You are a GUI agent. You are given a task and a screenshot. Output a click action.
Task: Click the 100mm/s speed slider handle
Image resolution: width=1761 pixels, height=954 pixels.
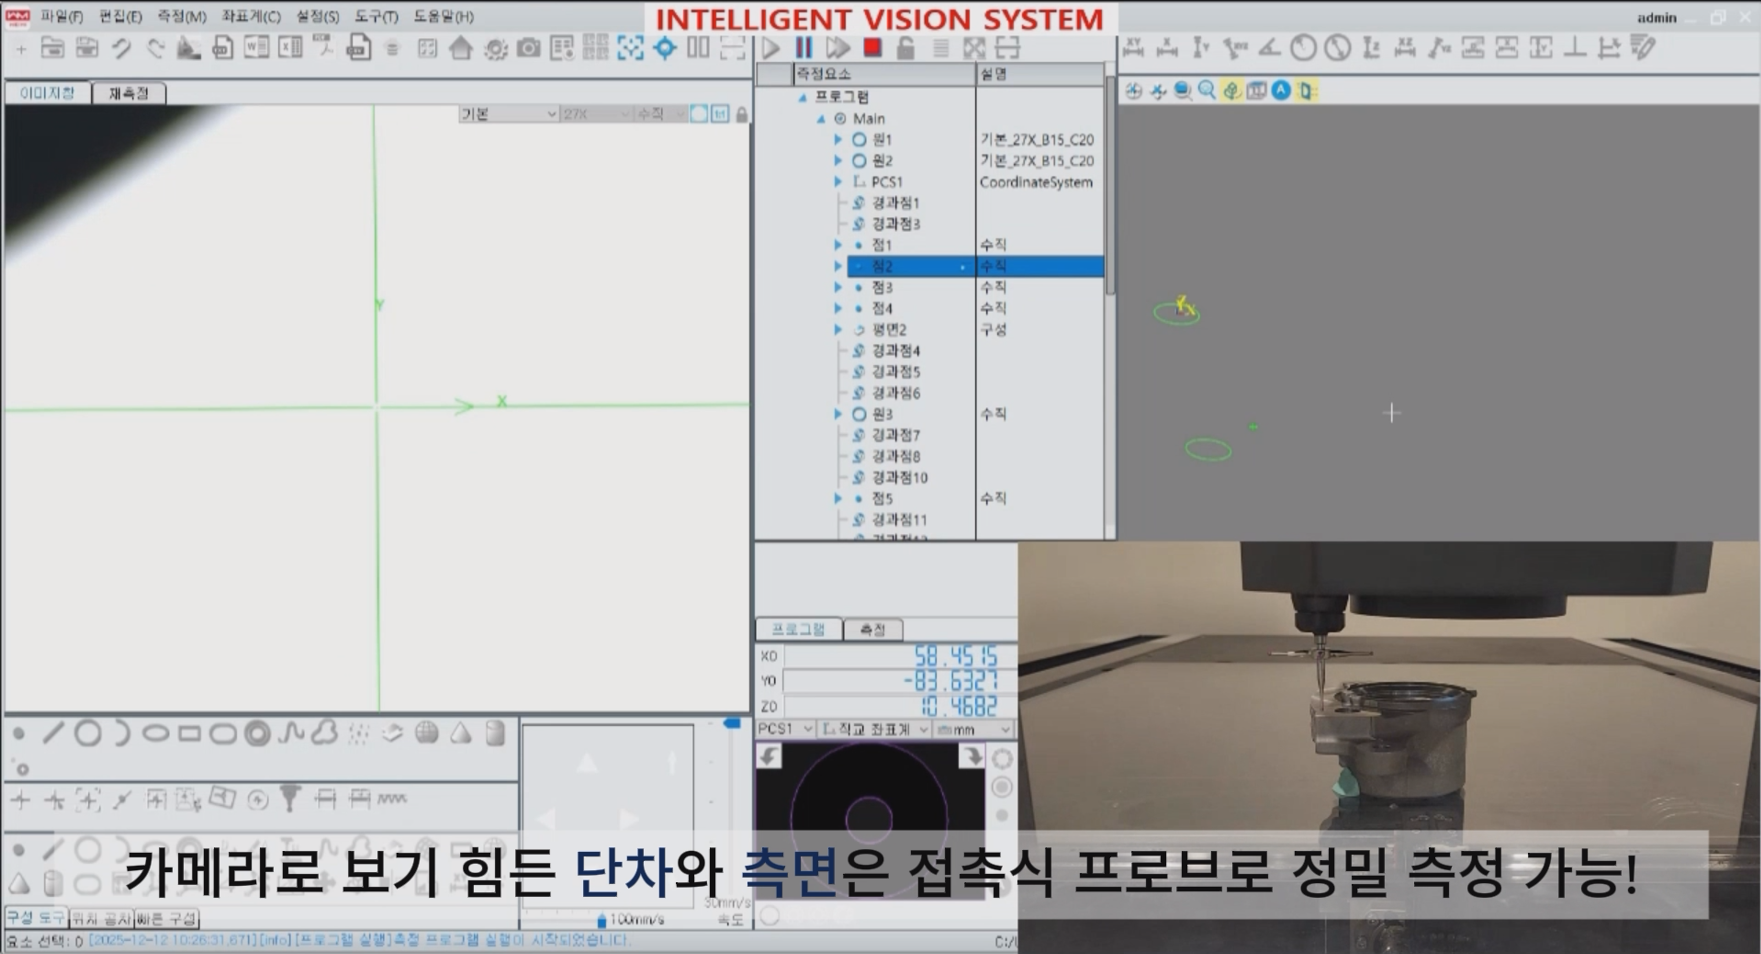click(601, 920)
